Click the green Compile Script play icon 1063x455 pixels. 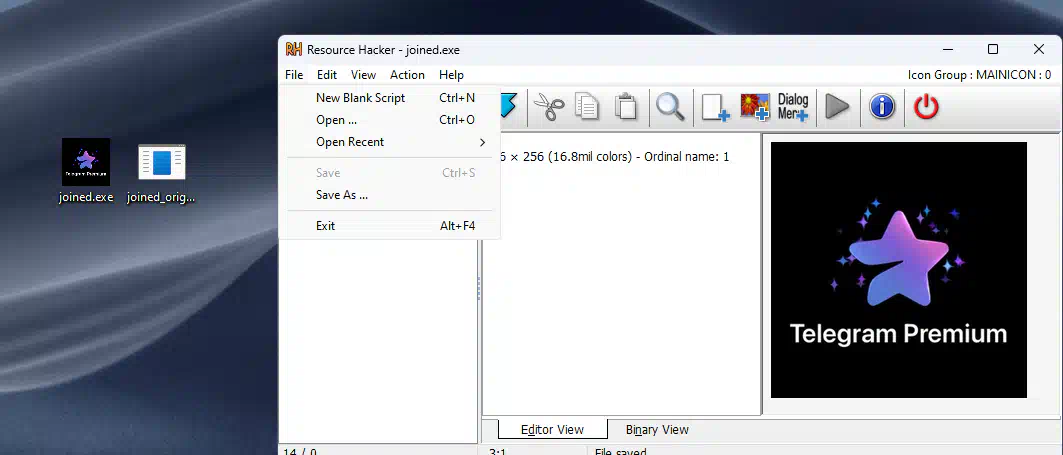point(838,107)
